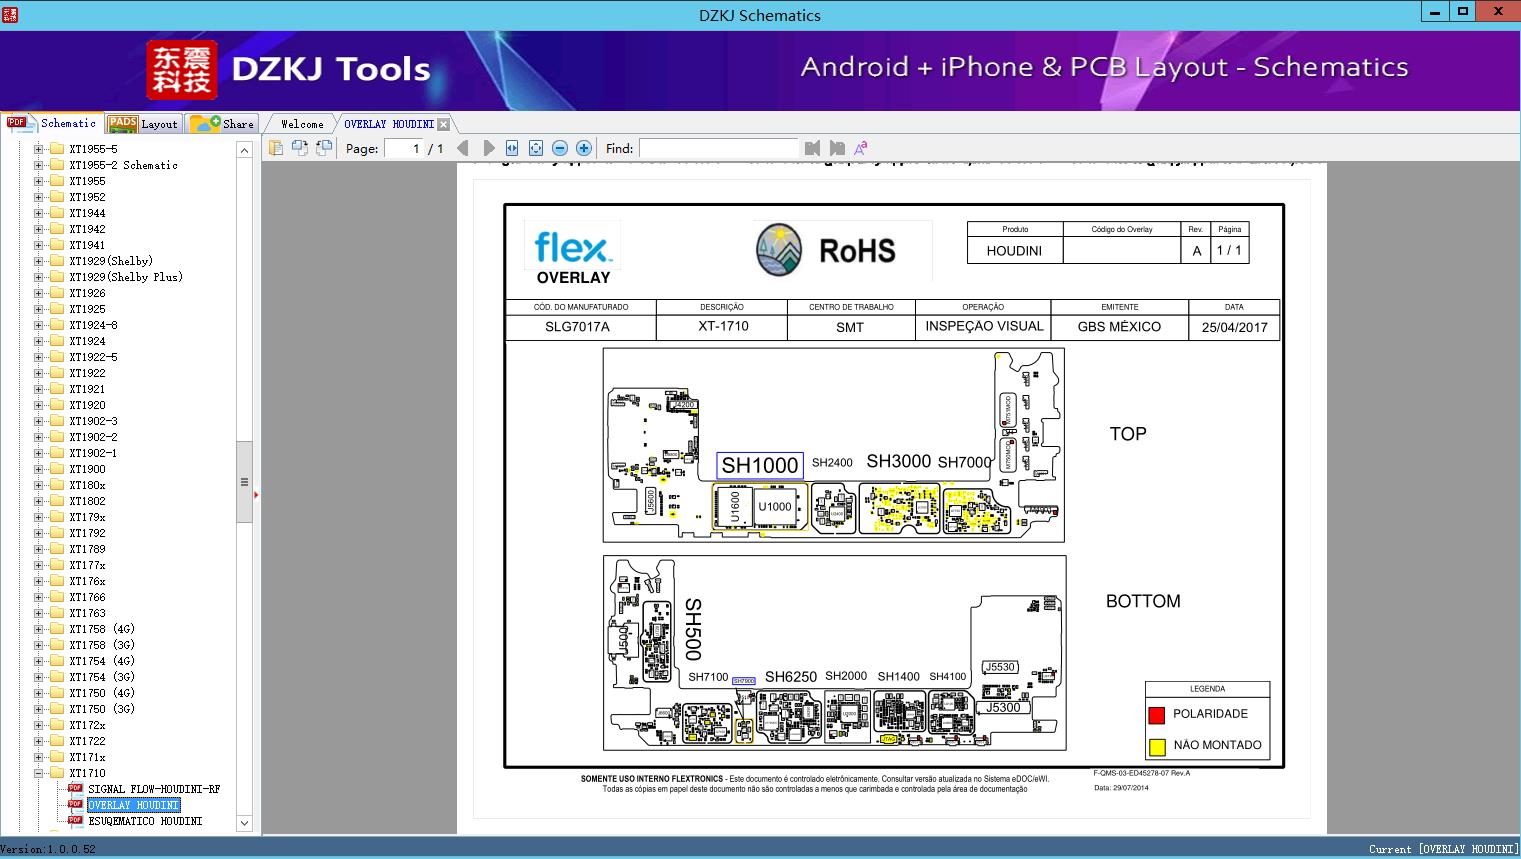Click the folder icon of XT1766
The width and height of the screenshot is (1521, 859).
(x=57, y=597)
